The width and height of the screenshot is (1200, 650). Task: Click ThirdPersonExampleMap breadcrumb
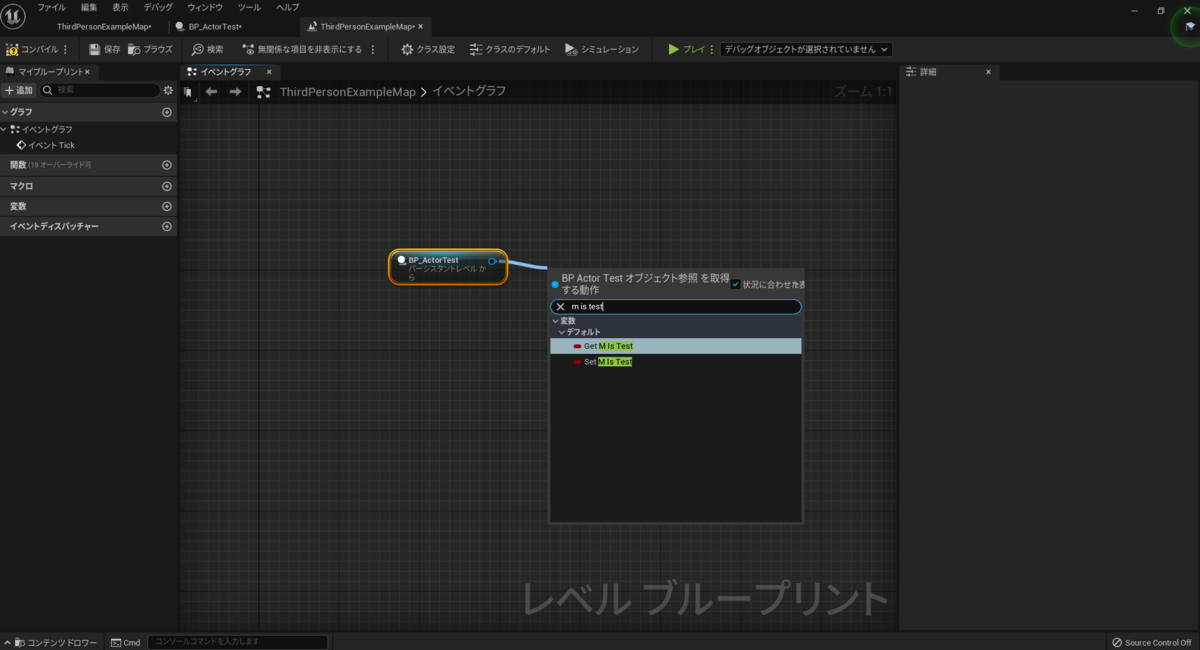[347, 92]
